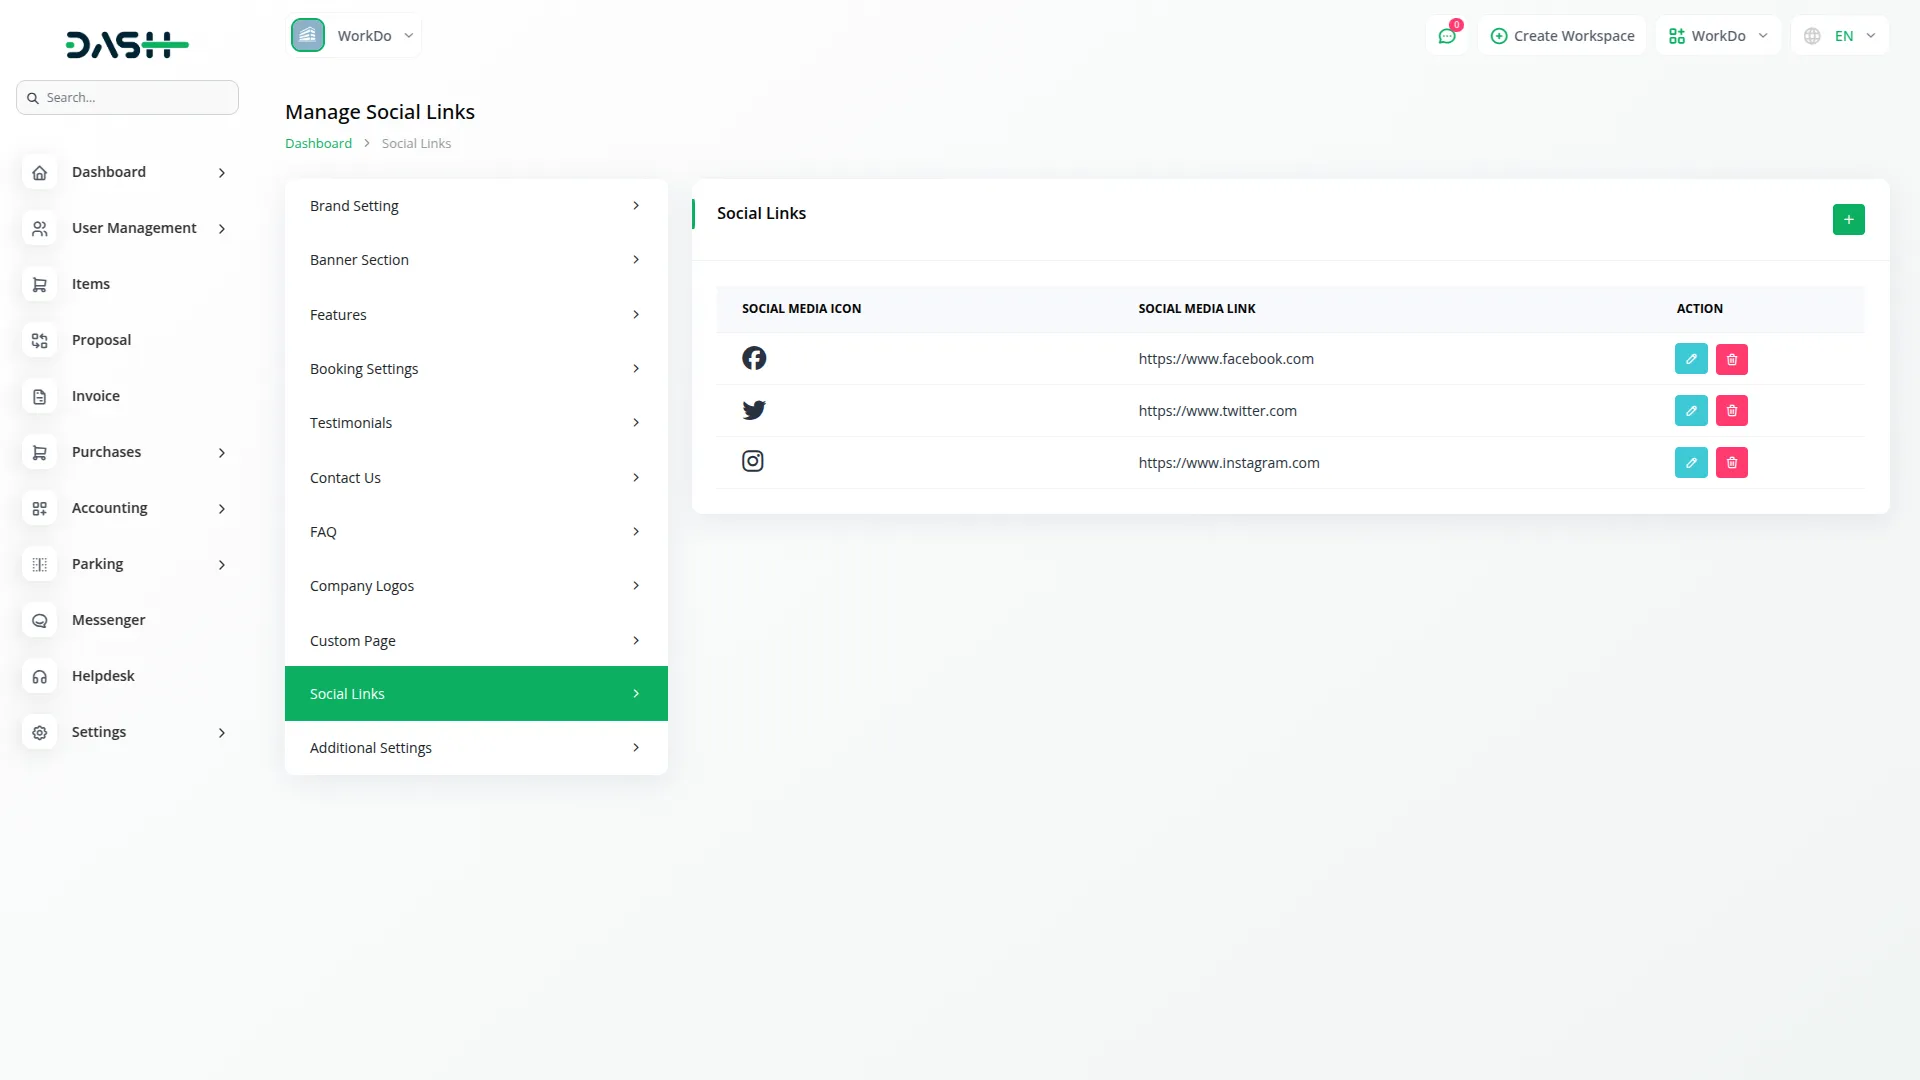
Task: Click the Invoice sidebar item
Action: [x=95, y=396]
